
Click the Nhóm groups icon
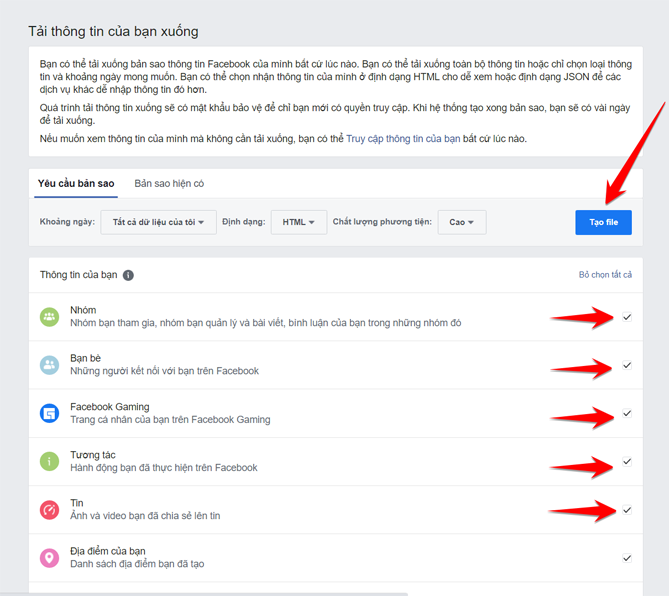(x=49, y=317)
